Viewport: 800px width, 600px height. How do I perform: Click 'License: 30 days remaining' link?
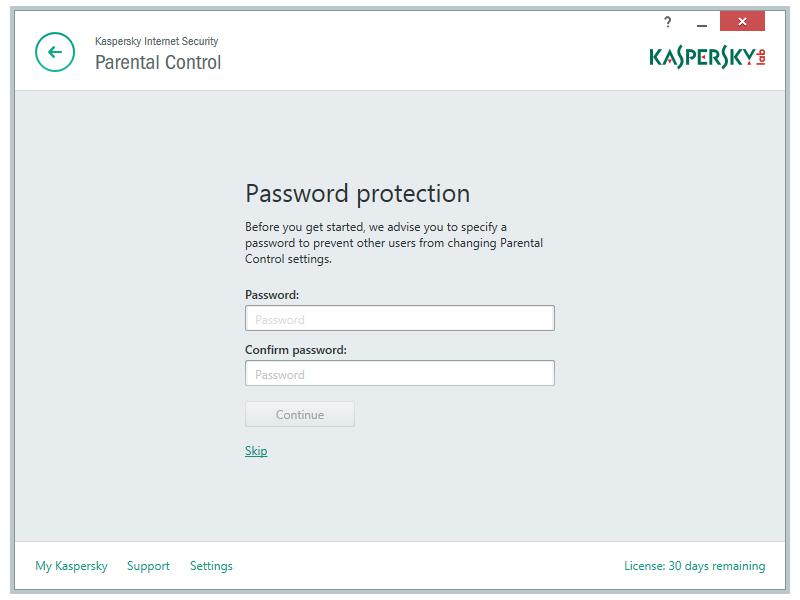click(x=694, y=566)
